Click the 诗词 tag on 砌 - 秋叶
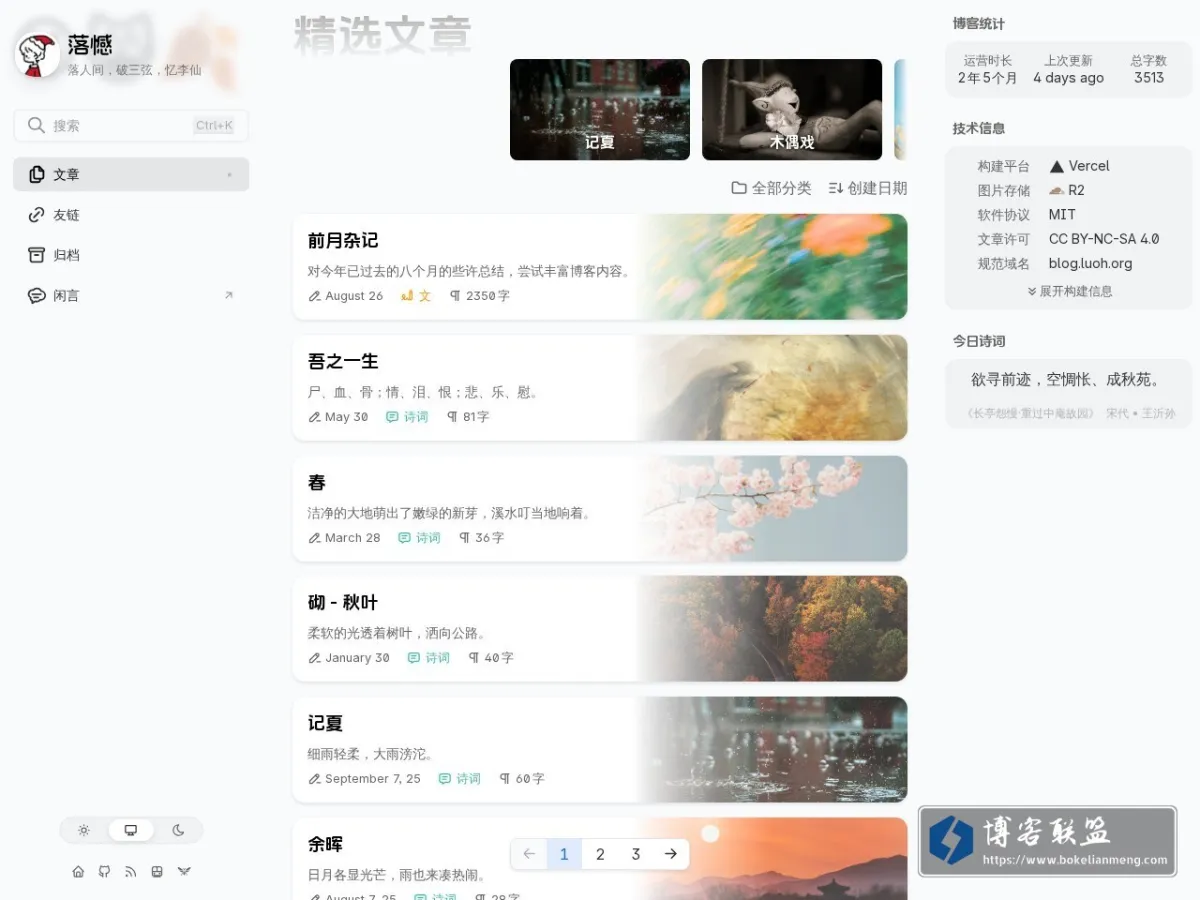This screenshot has width=1200, height=900. pos(429,658)
